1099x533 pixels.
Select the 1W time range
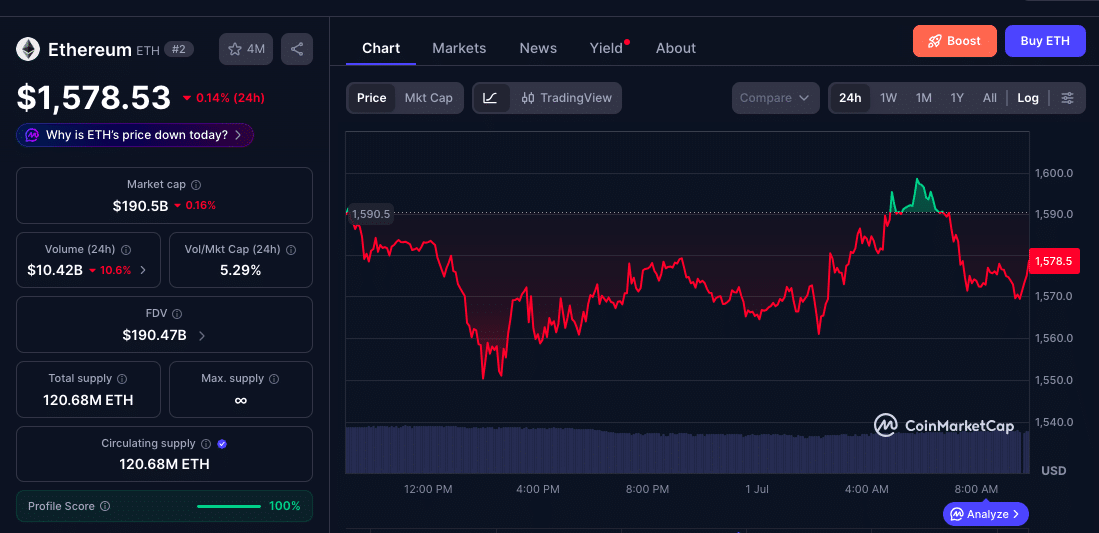(889, 98)
